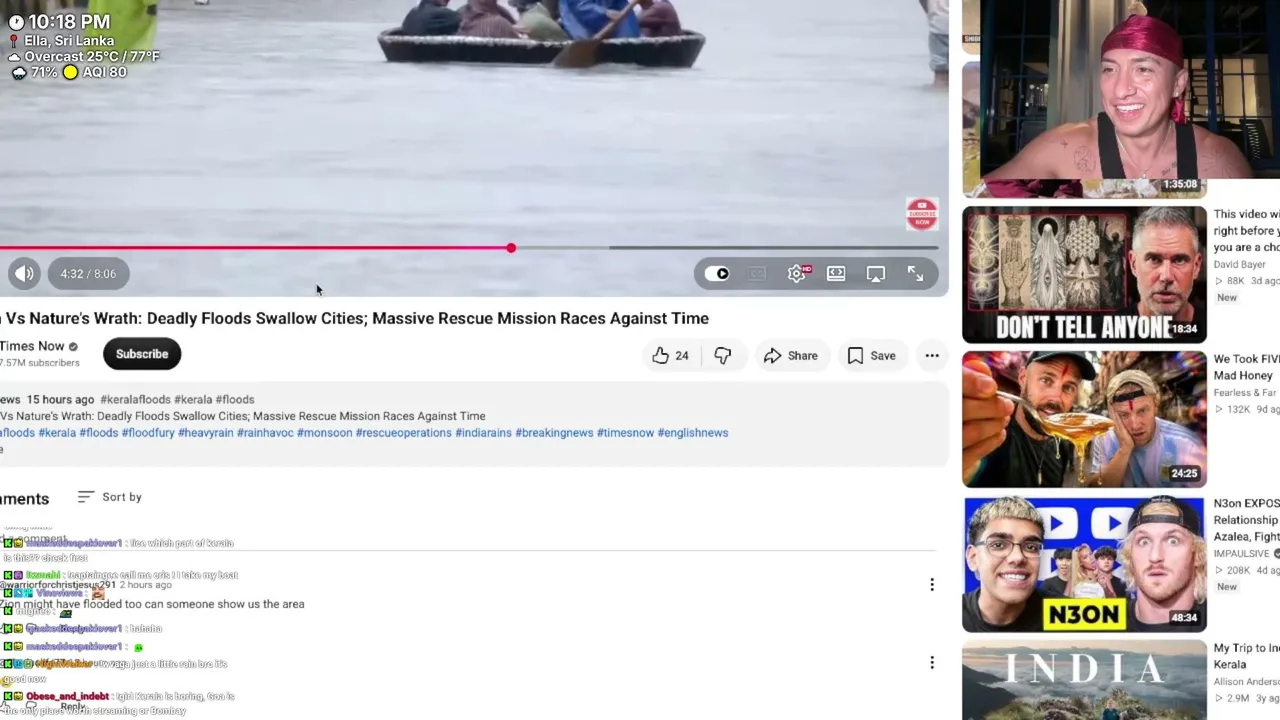Screen dimensions: 1280x720
Task: Click the streamer webcam overlay
Action: click(1129, 90)
